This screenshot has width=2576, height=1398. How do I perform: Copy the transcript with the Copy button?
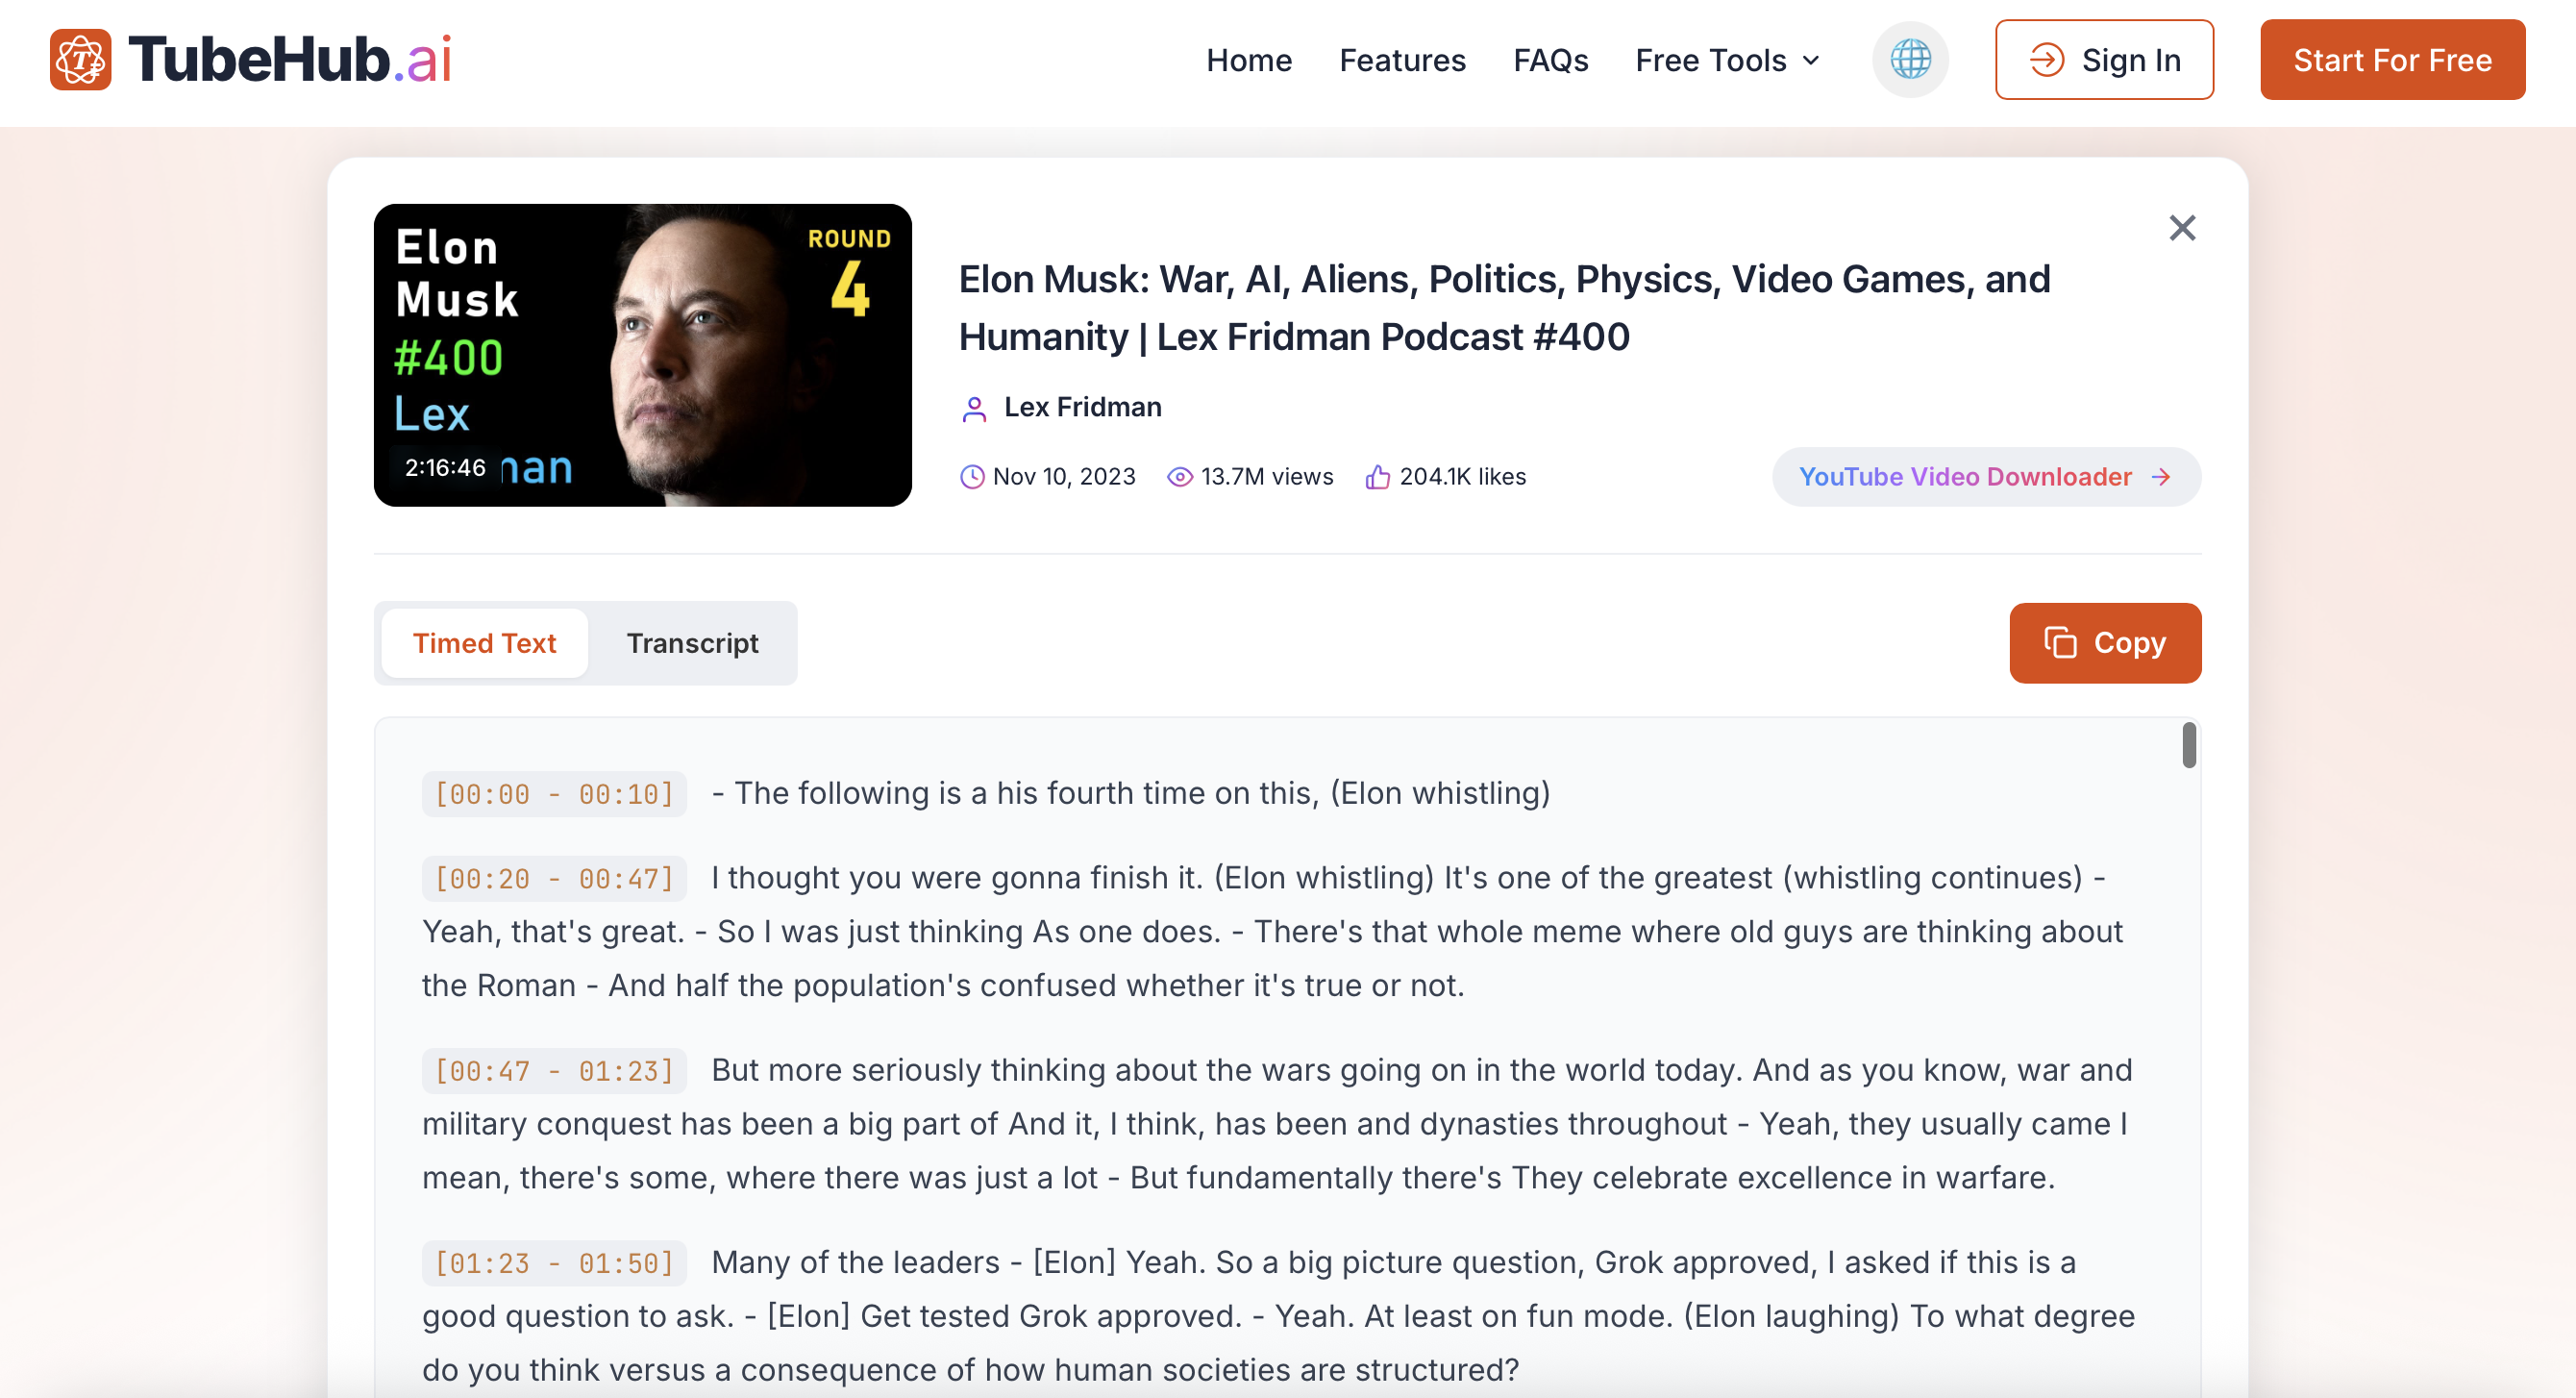pyautogui.click(x=2105, y=643)
